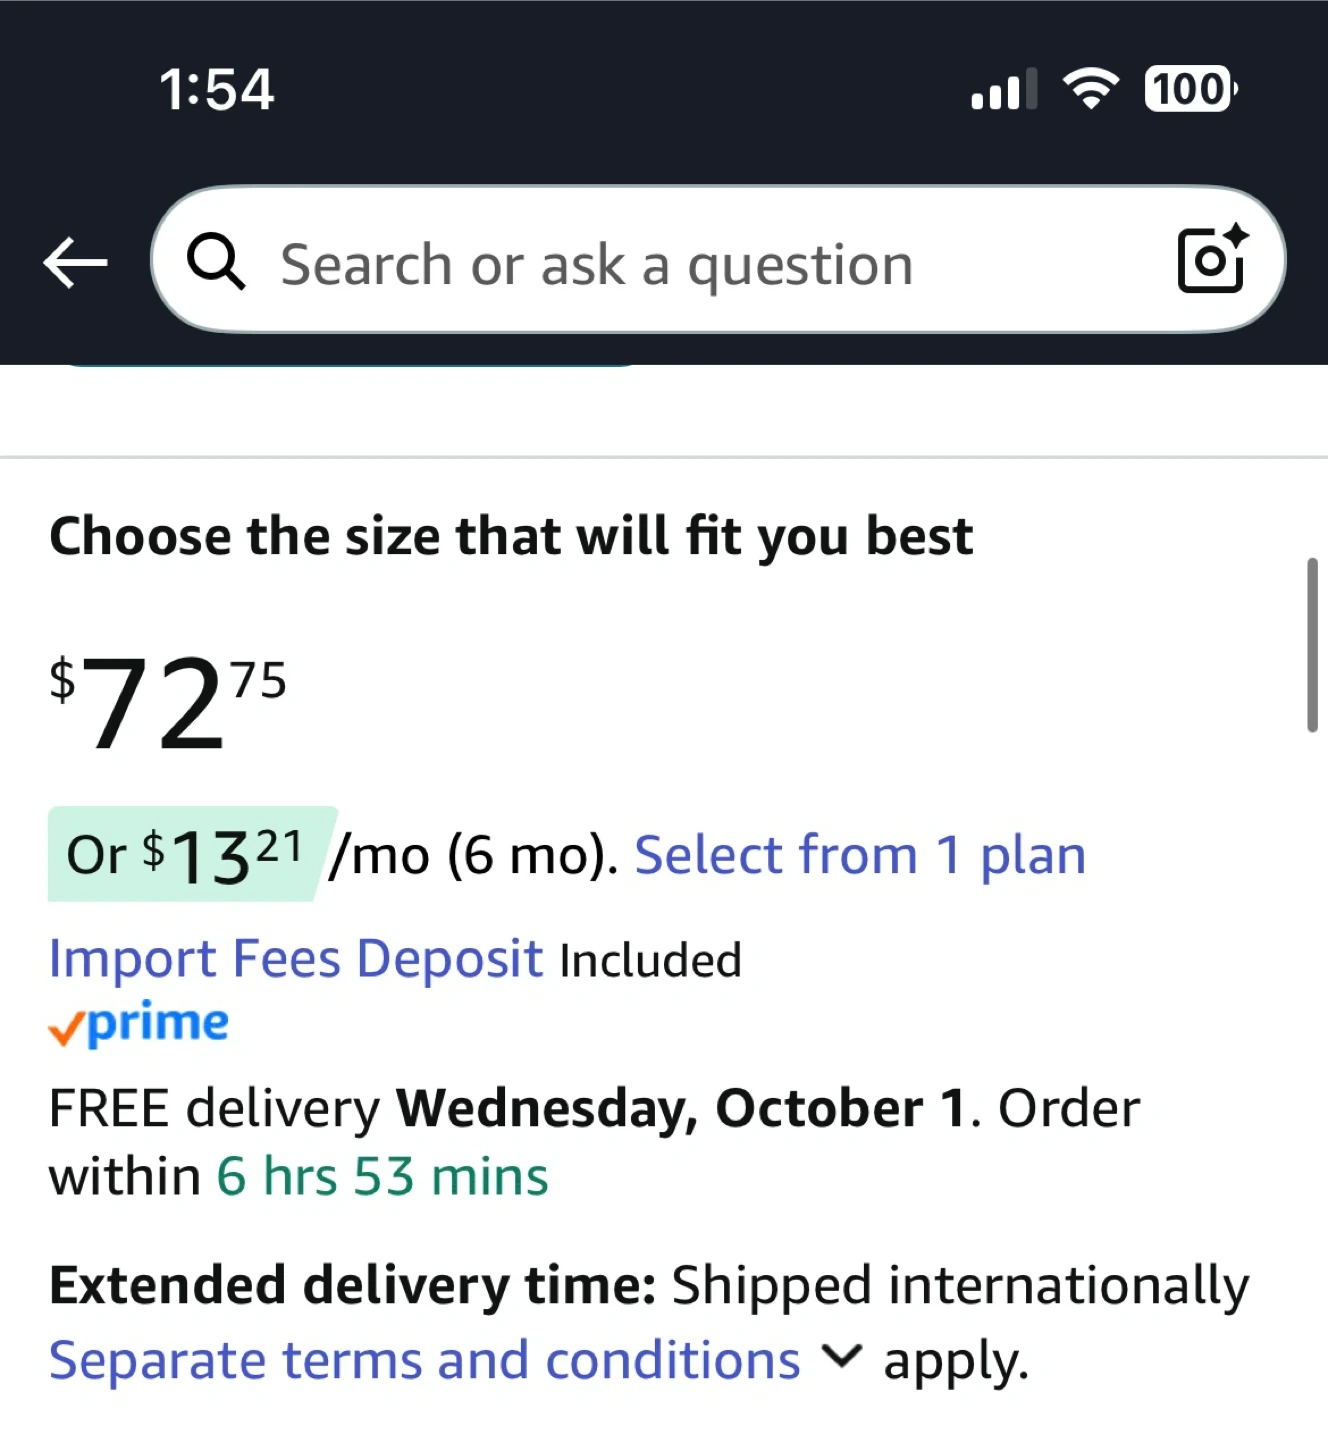
Task: Tap the '6 hrs 53 mins' countdown text
Action: [x=382, y=1176]
